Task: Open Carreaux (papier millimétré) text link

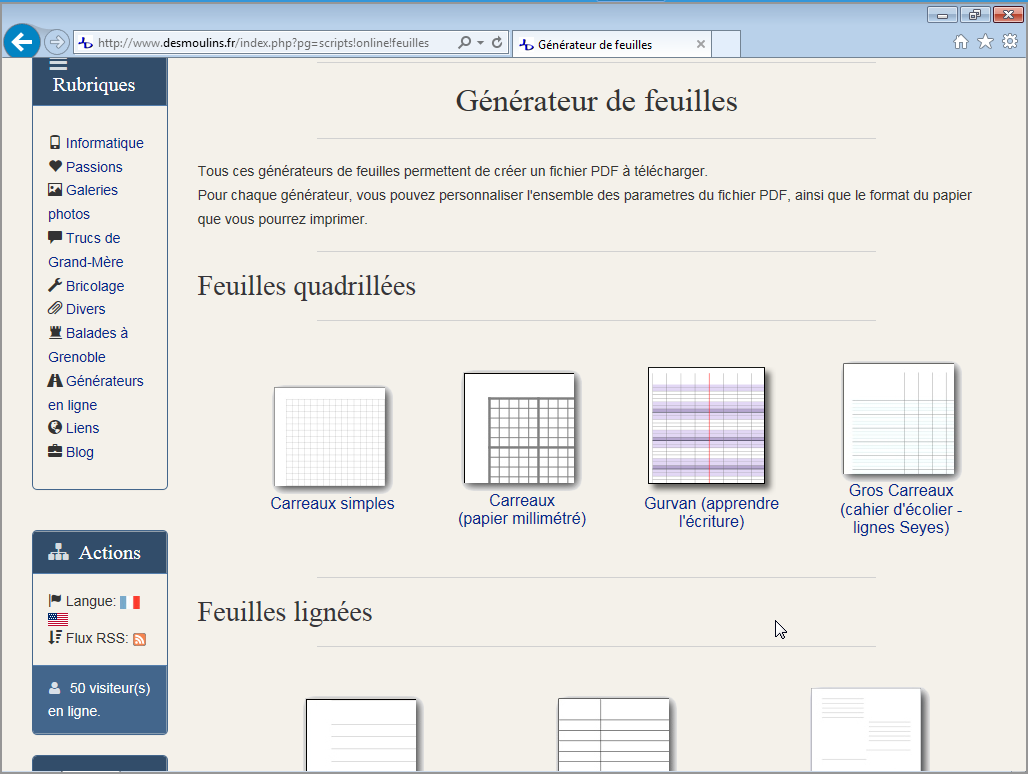Action: click(x=522, y=509)
